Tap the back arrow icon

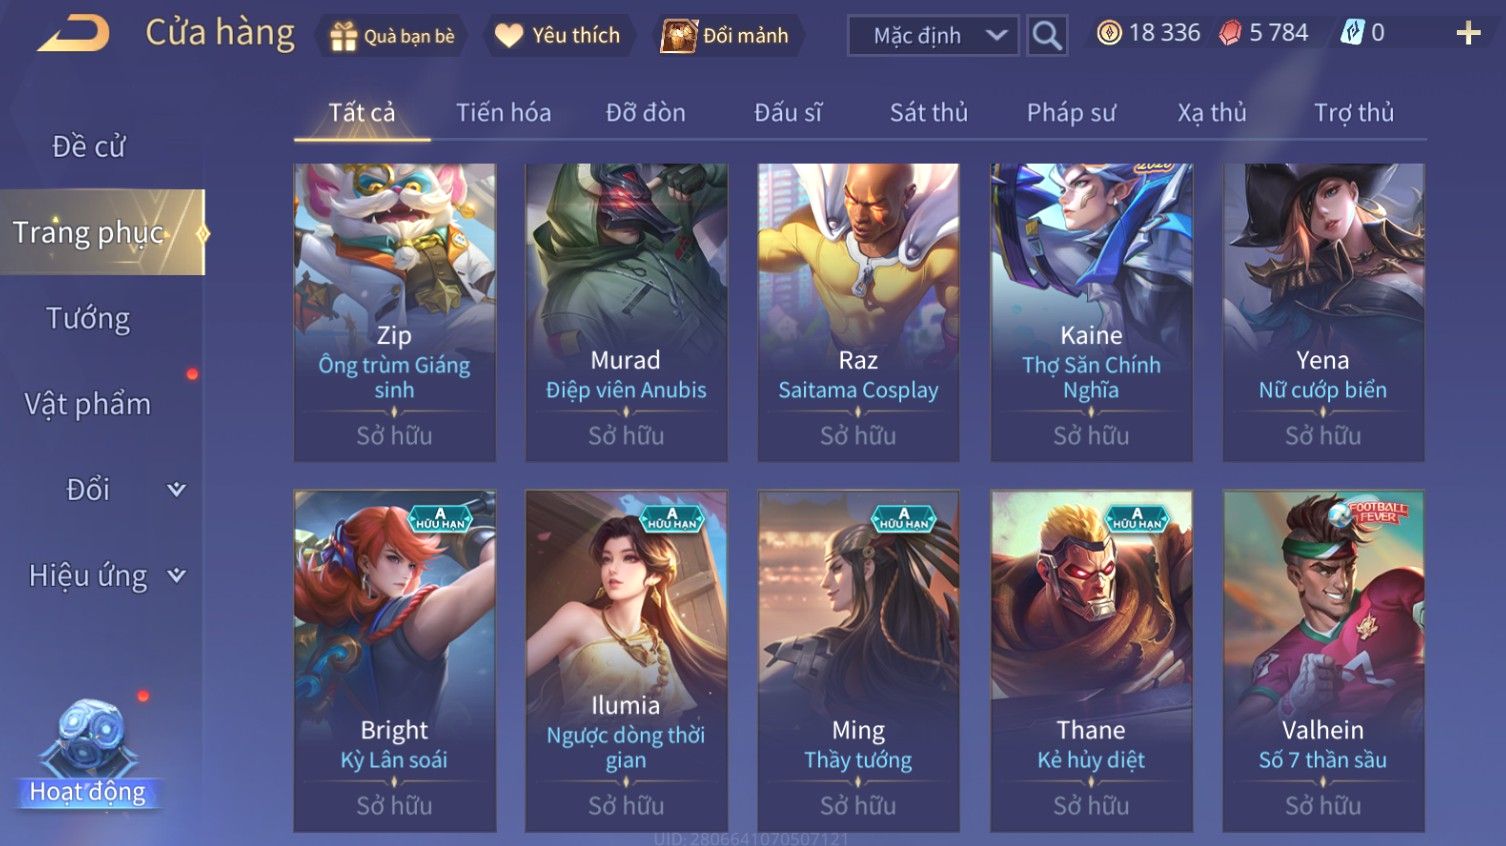click(74, 33)
